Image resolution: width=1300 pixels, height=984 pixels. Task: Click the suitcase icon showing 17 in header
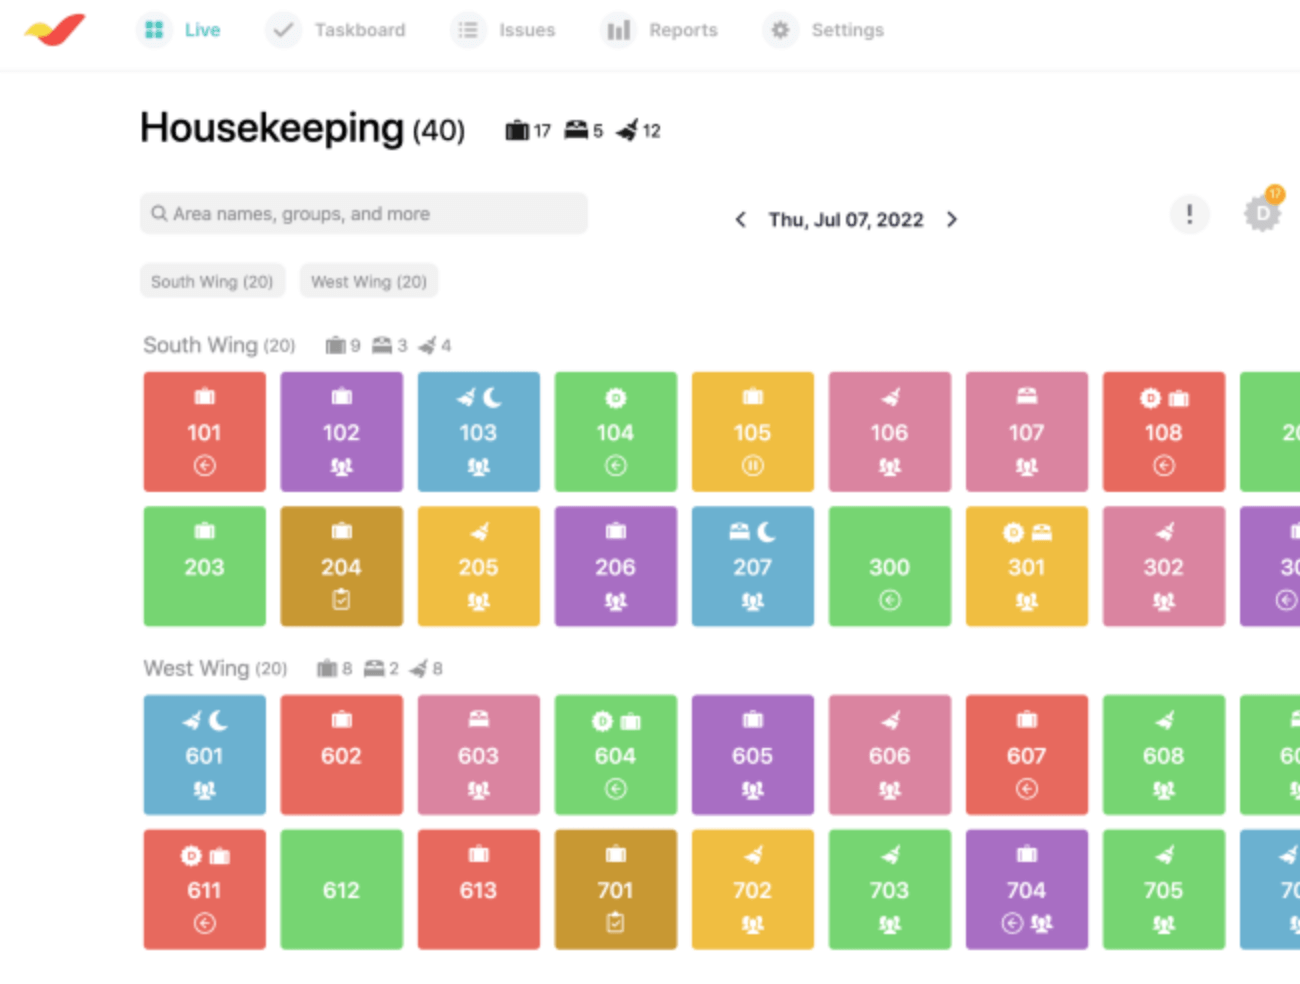(x=517, y=130)
